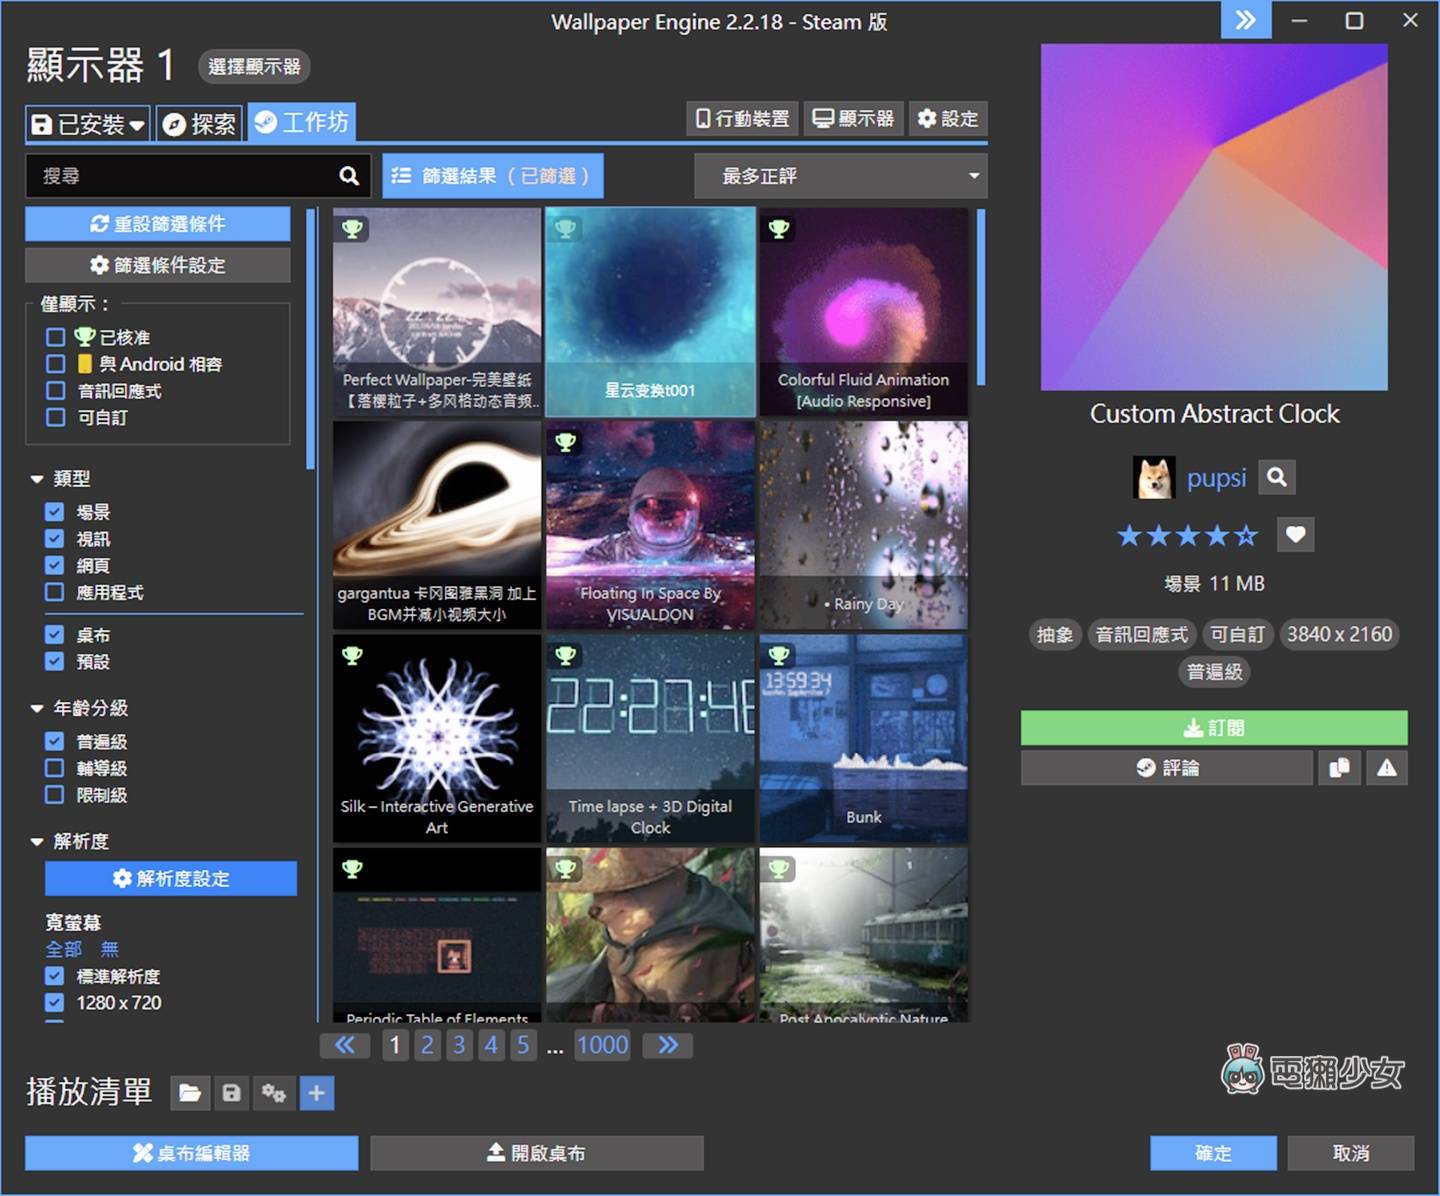Rate five stars by clicking the last star
This screenshot has width=1440, height=1196.
coord(1247,535)
